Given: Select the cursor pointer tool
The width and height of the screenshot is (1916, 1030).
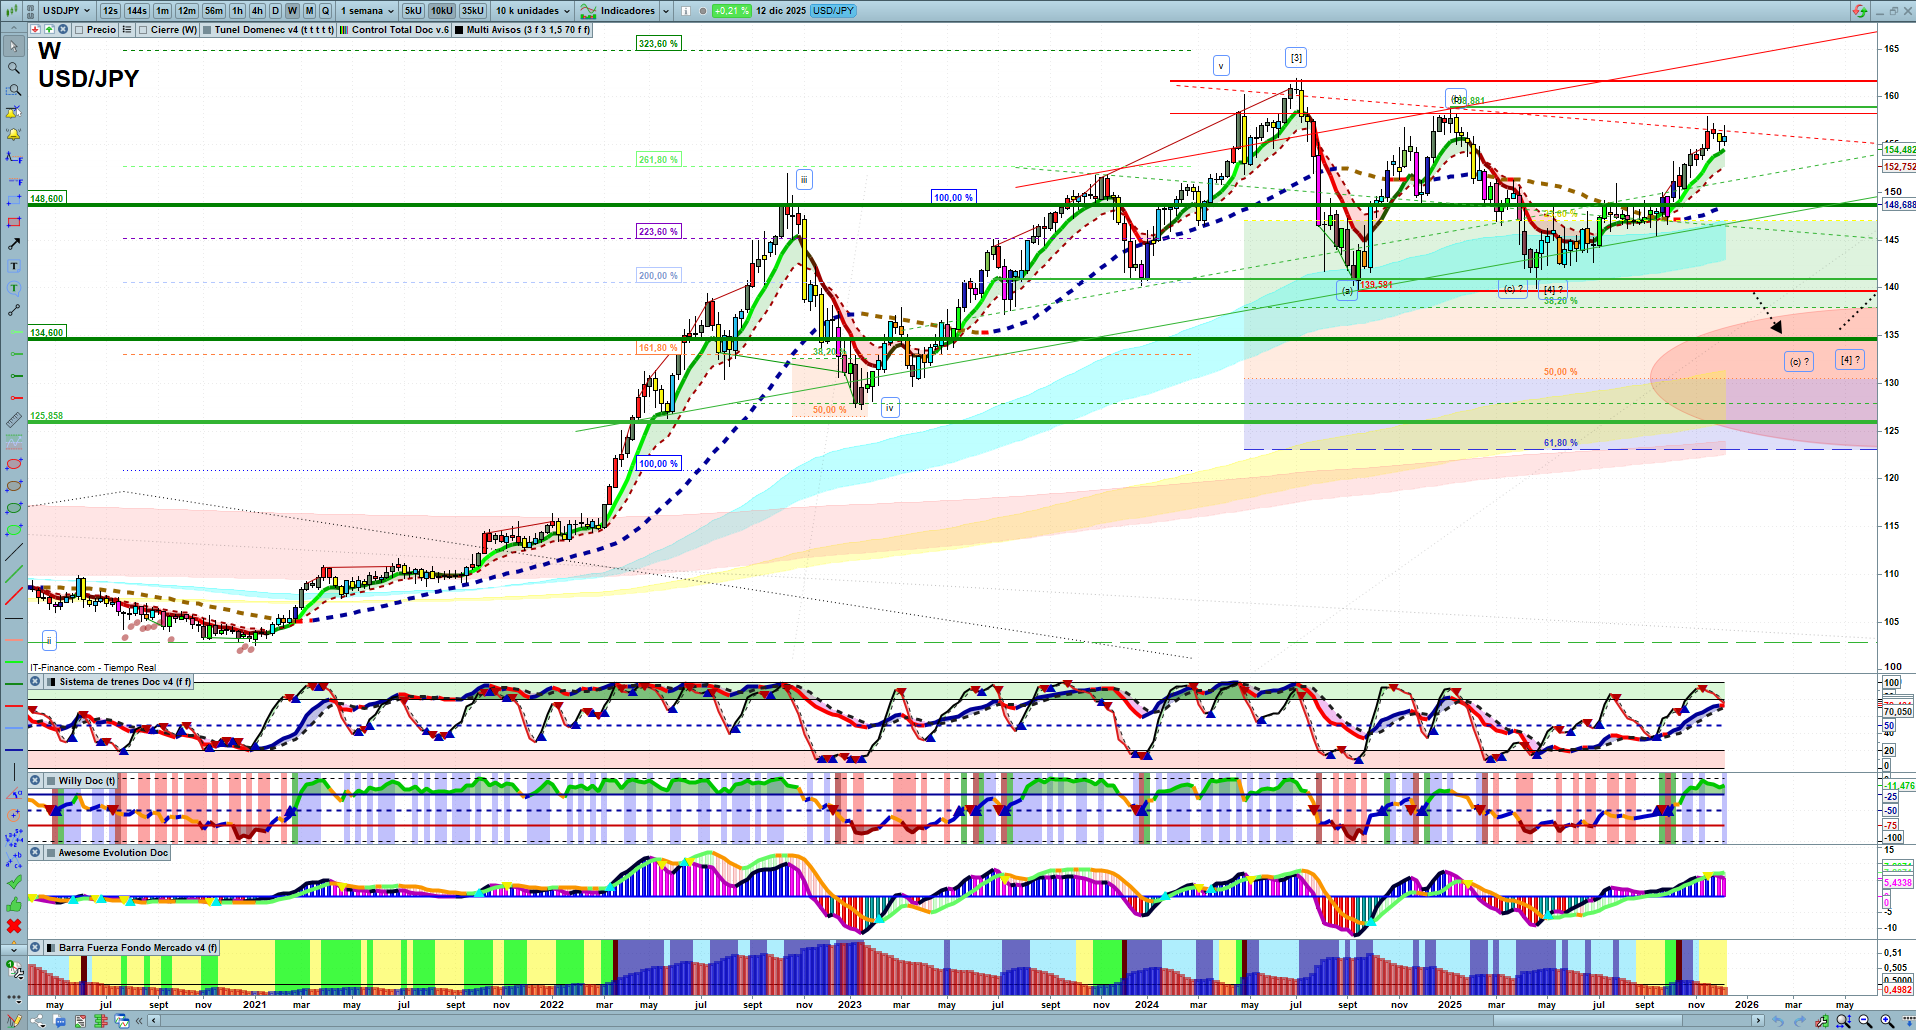Looking at the screenshot, I should (x=14, y=46).
